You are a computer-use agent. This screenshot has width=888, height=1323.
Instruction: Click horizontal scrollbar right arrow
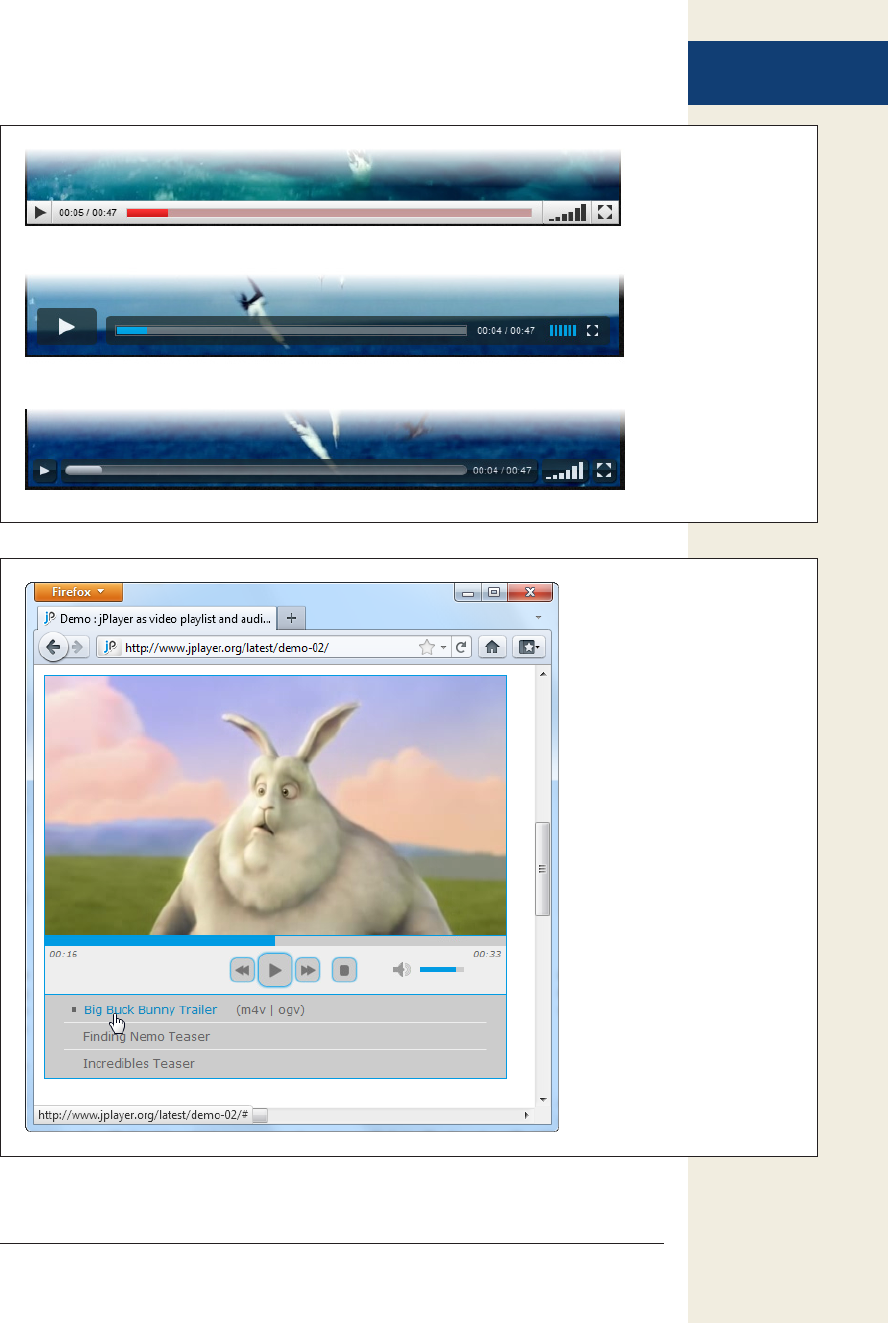(527, 1115)
